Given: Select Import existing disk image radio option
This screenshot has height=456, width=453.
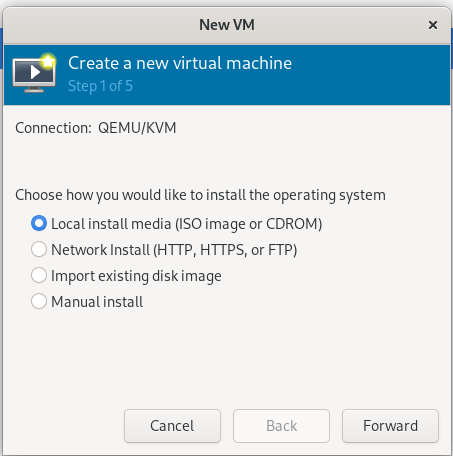Looking at the screenshot, I should (x=39, y=275).
